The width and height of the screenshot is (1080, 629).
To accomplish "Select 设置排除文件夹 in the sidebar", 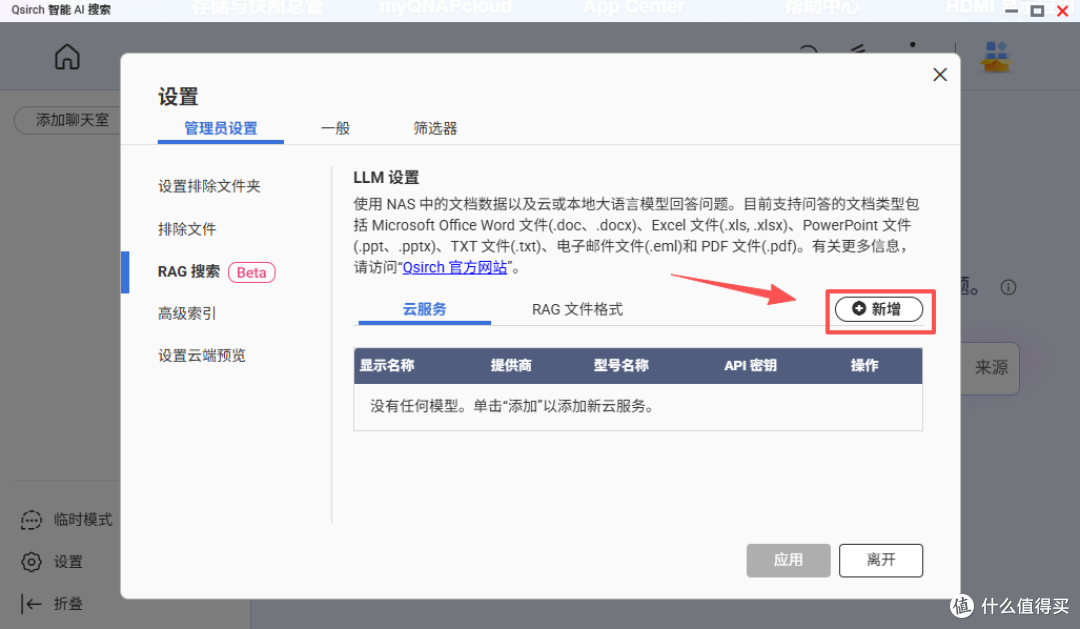I will tap(209, 186).
